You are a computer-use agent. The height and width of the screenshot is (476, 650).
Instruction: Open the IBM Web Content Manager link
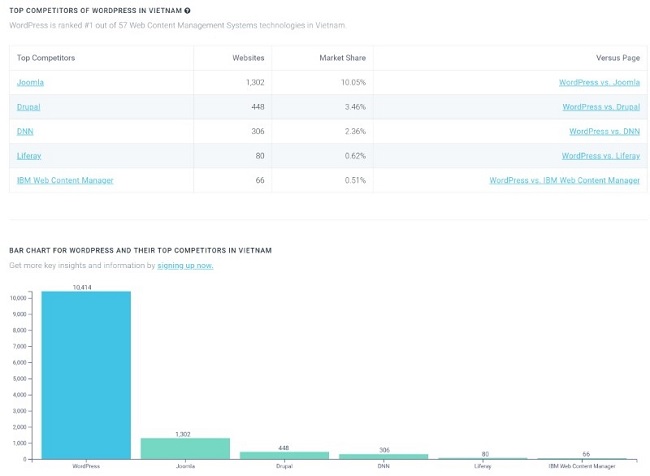pyautogui.click(x=65, y=180)
